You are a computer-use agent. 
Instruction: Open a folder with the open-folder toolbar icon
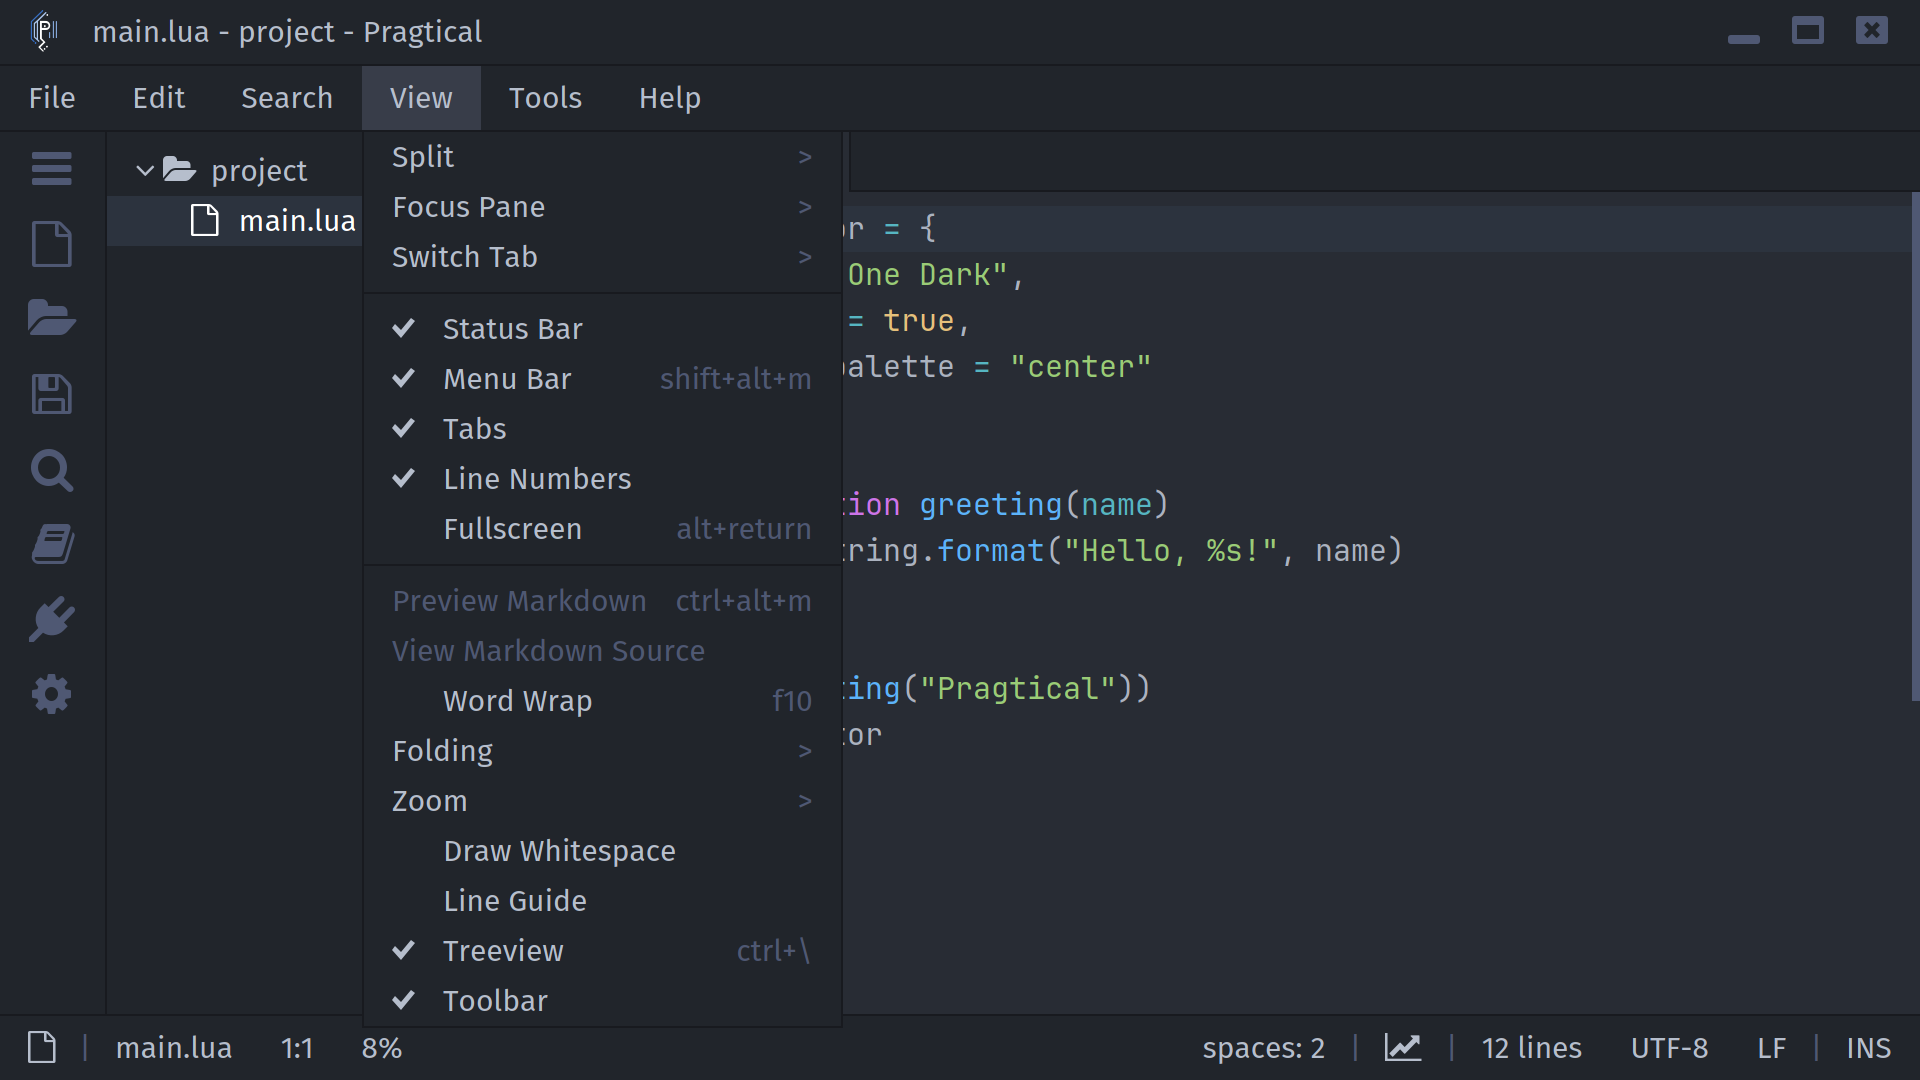[51, 318]
